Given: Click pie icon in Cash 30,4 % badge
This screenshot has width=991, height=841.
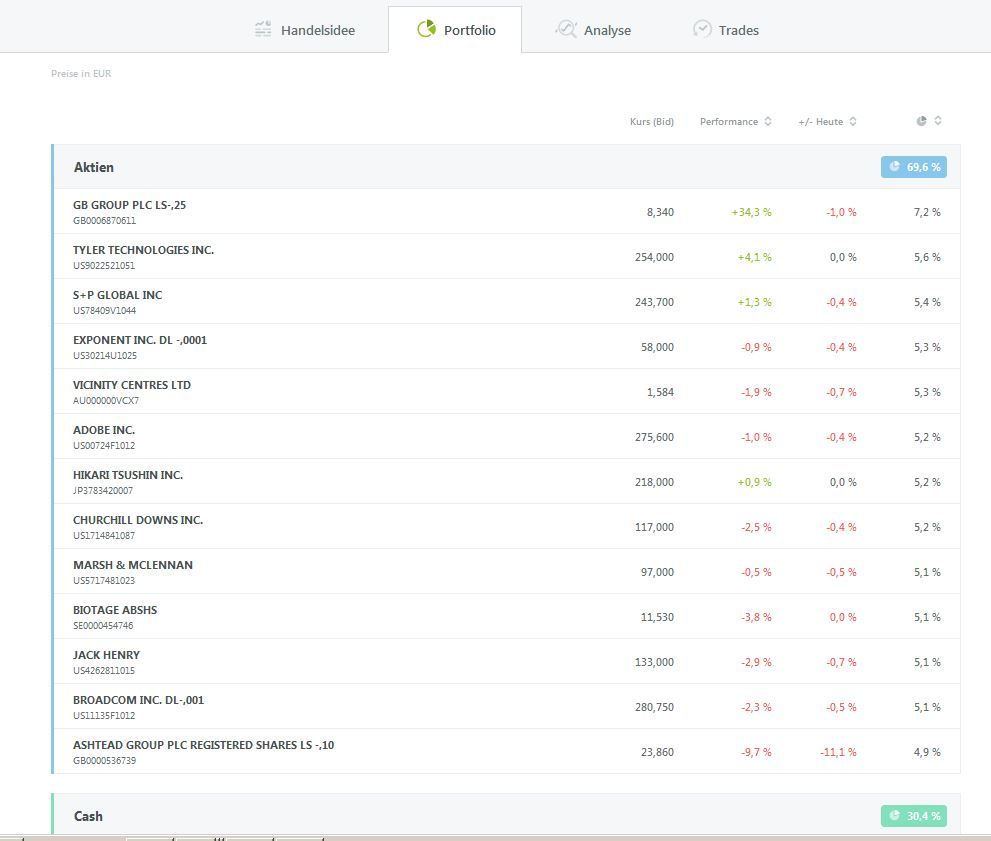Looking at the screenshot, I should pyautogui.click(x=894, y=816).
